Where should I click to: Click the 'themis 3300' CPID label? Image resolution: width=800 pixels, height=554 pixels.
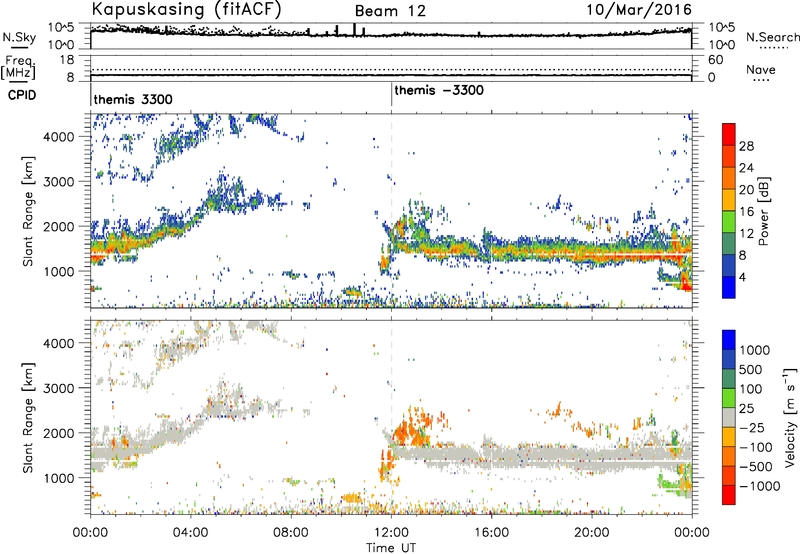[x=133, y=99]
